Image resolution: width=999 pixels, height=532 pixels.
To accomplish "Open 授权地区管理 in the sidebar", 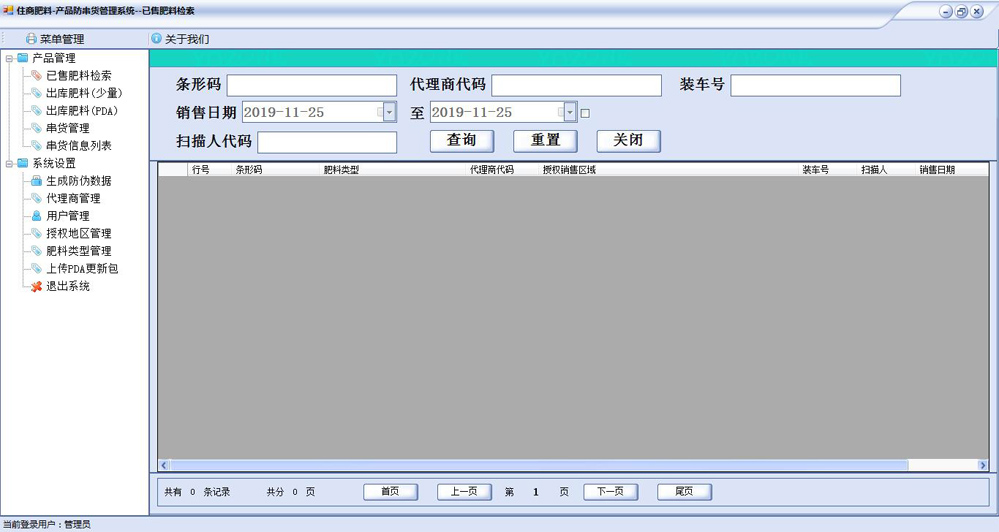I will 78,234.
